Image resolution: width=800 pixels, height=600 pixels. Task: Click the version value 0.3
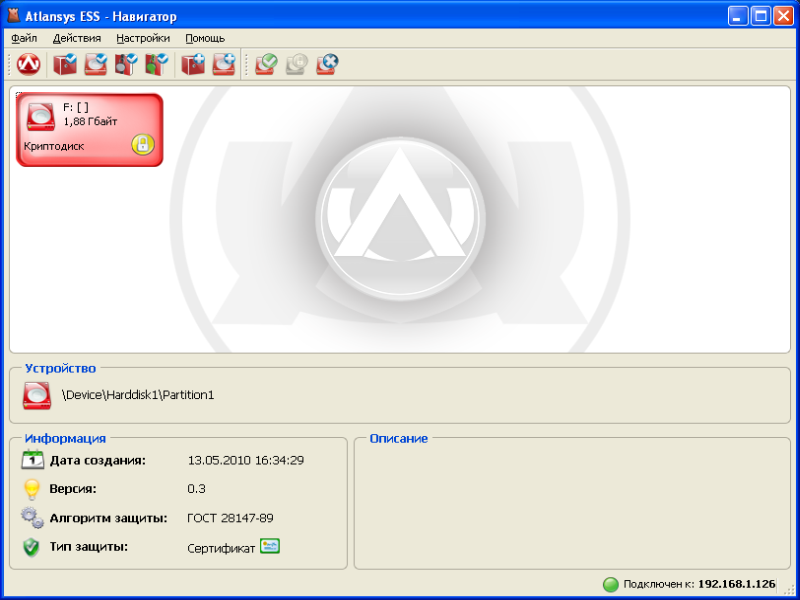[x=196, y=489]
